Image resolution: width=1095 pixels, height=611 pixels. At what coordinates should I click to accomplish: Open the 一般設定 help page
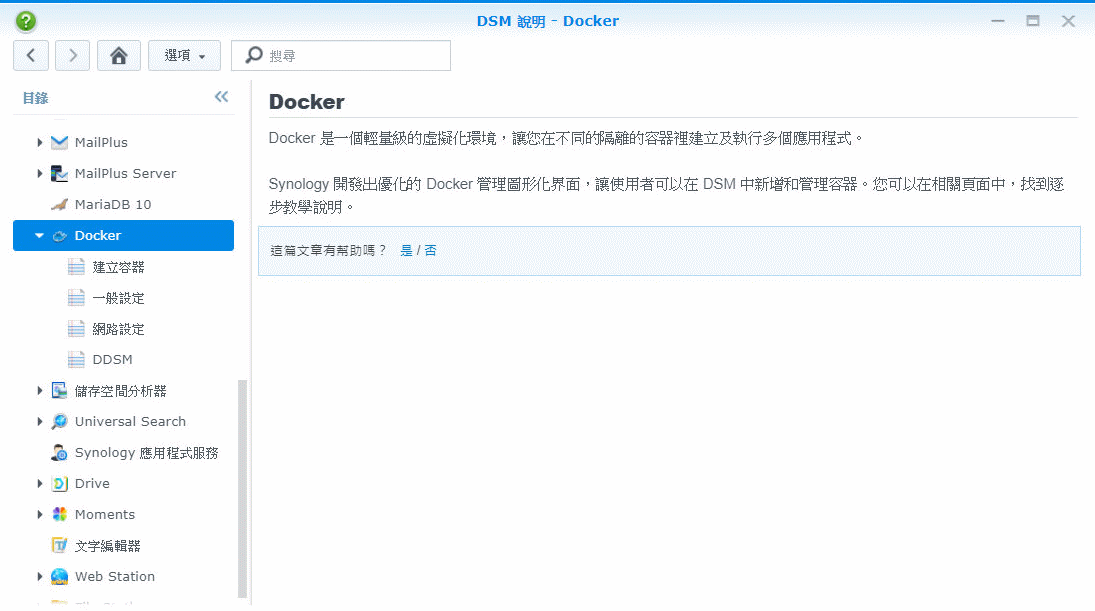(x=119, y=298)
